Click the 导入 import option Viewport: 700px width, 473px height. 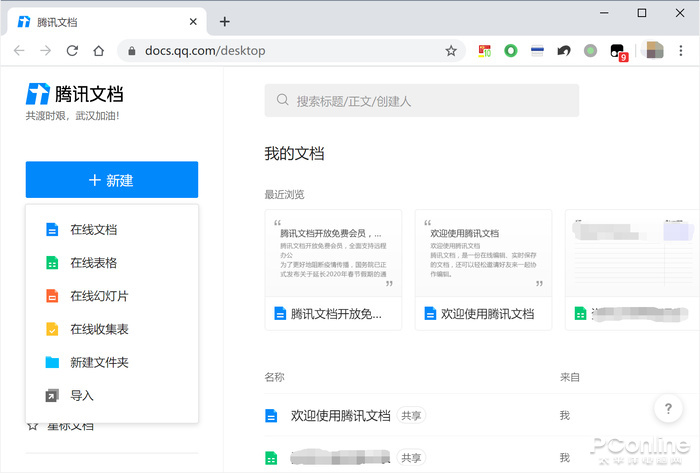(x=81, y=395)
